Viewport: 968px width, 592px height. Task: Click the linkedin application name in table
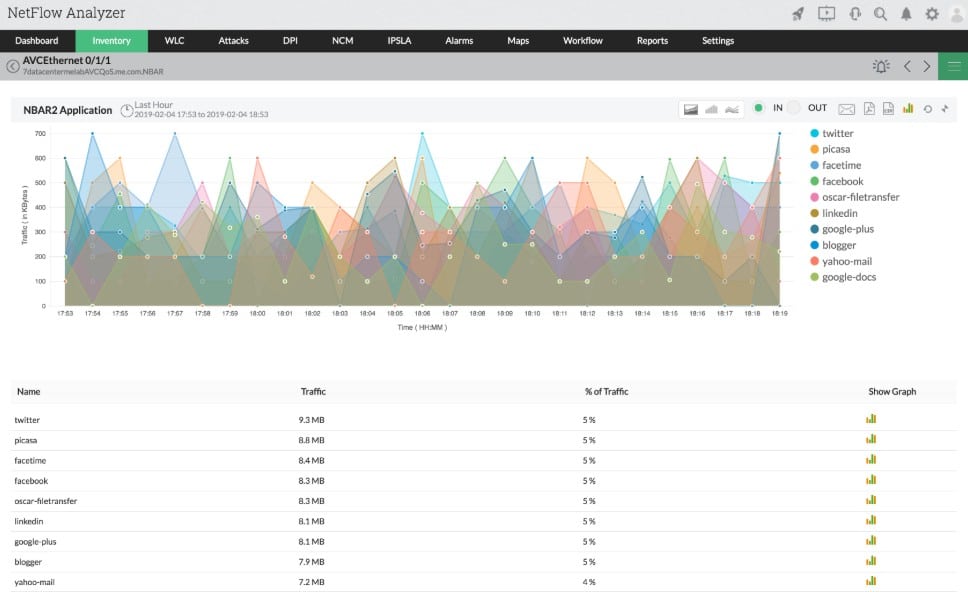pyautogui.click(x=29, y=522)
